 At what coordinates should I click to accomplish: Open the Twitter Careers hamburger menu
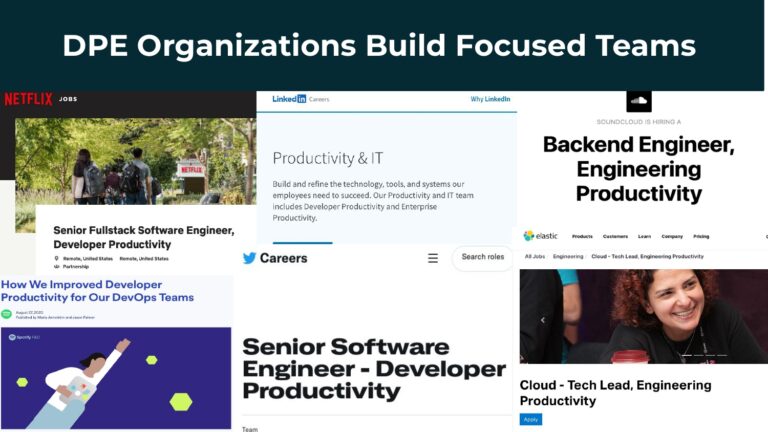click(433, 258)
